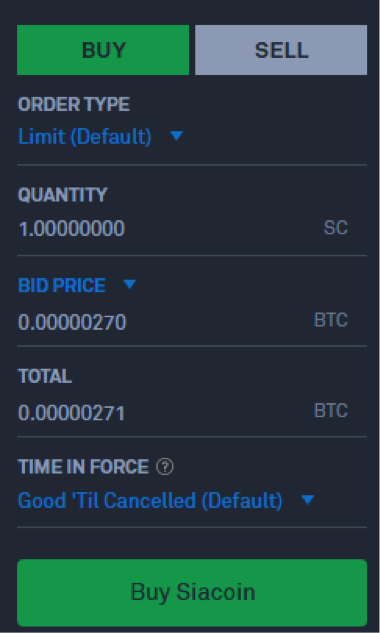Click the BTC unit next to total

[x=331, y=411]
